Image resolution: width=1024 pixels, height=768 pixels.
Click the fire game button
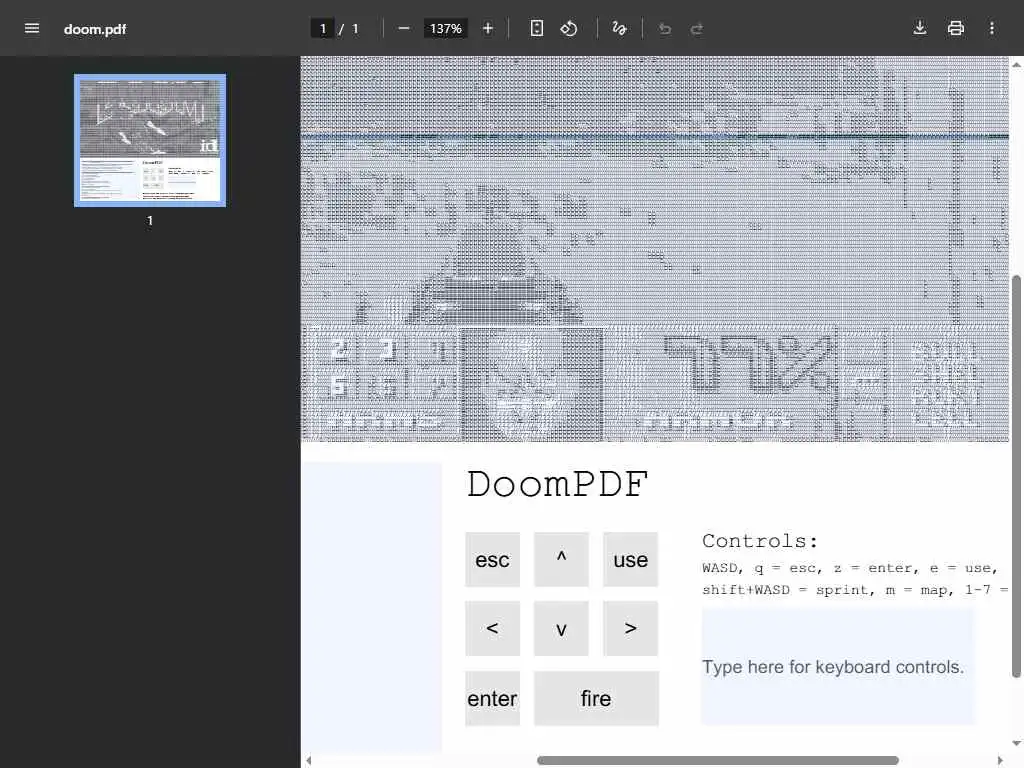[596, 698]
